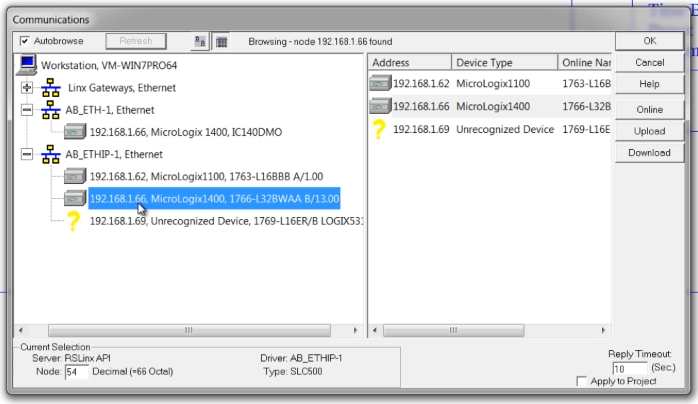Select 192.168.1.66, MicroLogix1400, 1766-L32BWAA entry
698x404 pixels.
tap(214, 198)
